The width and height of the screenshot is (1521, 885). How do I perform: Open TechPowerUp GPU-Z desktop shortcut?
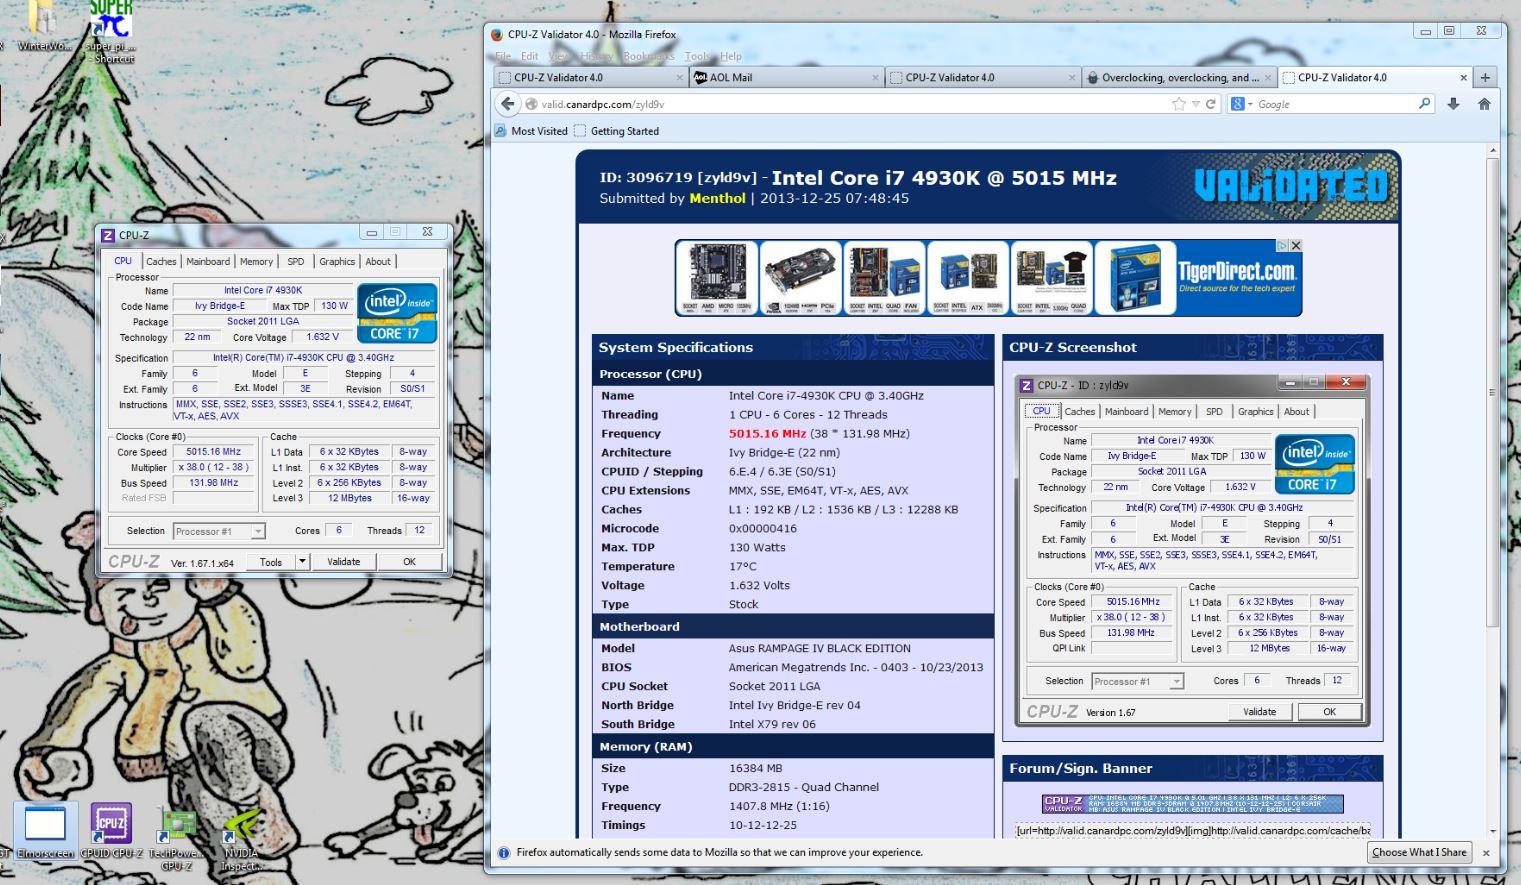pyautogui.click(x=177, y=838)
